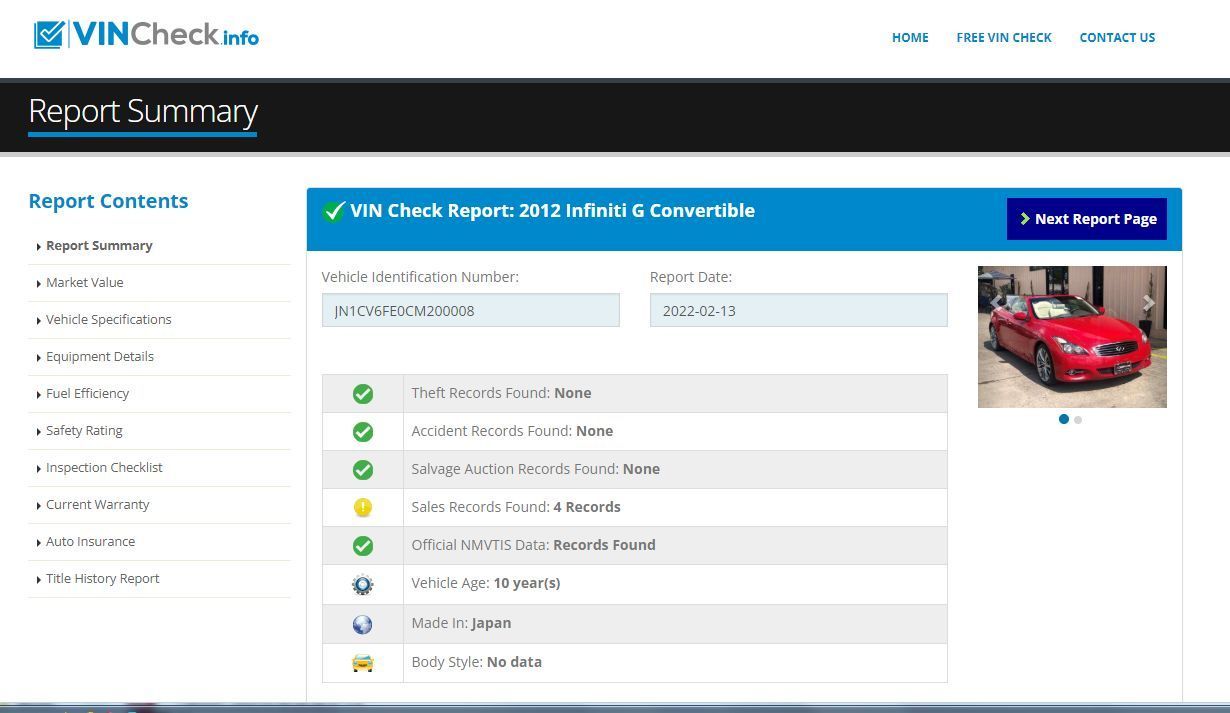Click the green check beside Official NMVTIS Data
The width and height of the screenshot is (1230, 713).
363,546
